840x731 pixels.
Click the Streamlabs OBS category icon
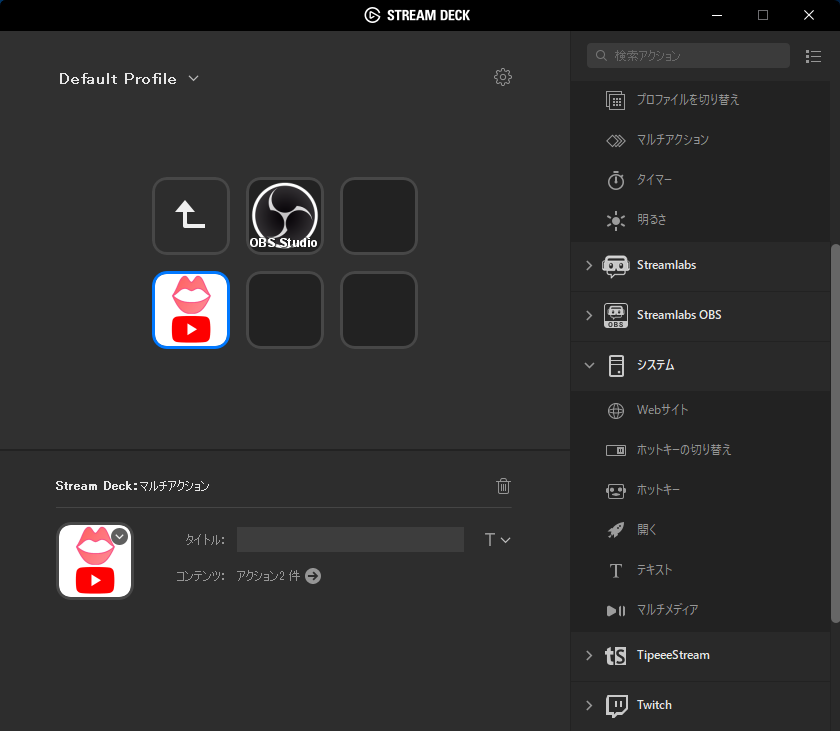[x=616, y=315]
